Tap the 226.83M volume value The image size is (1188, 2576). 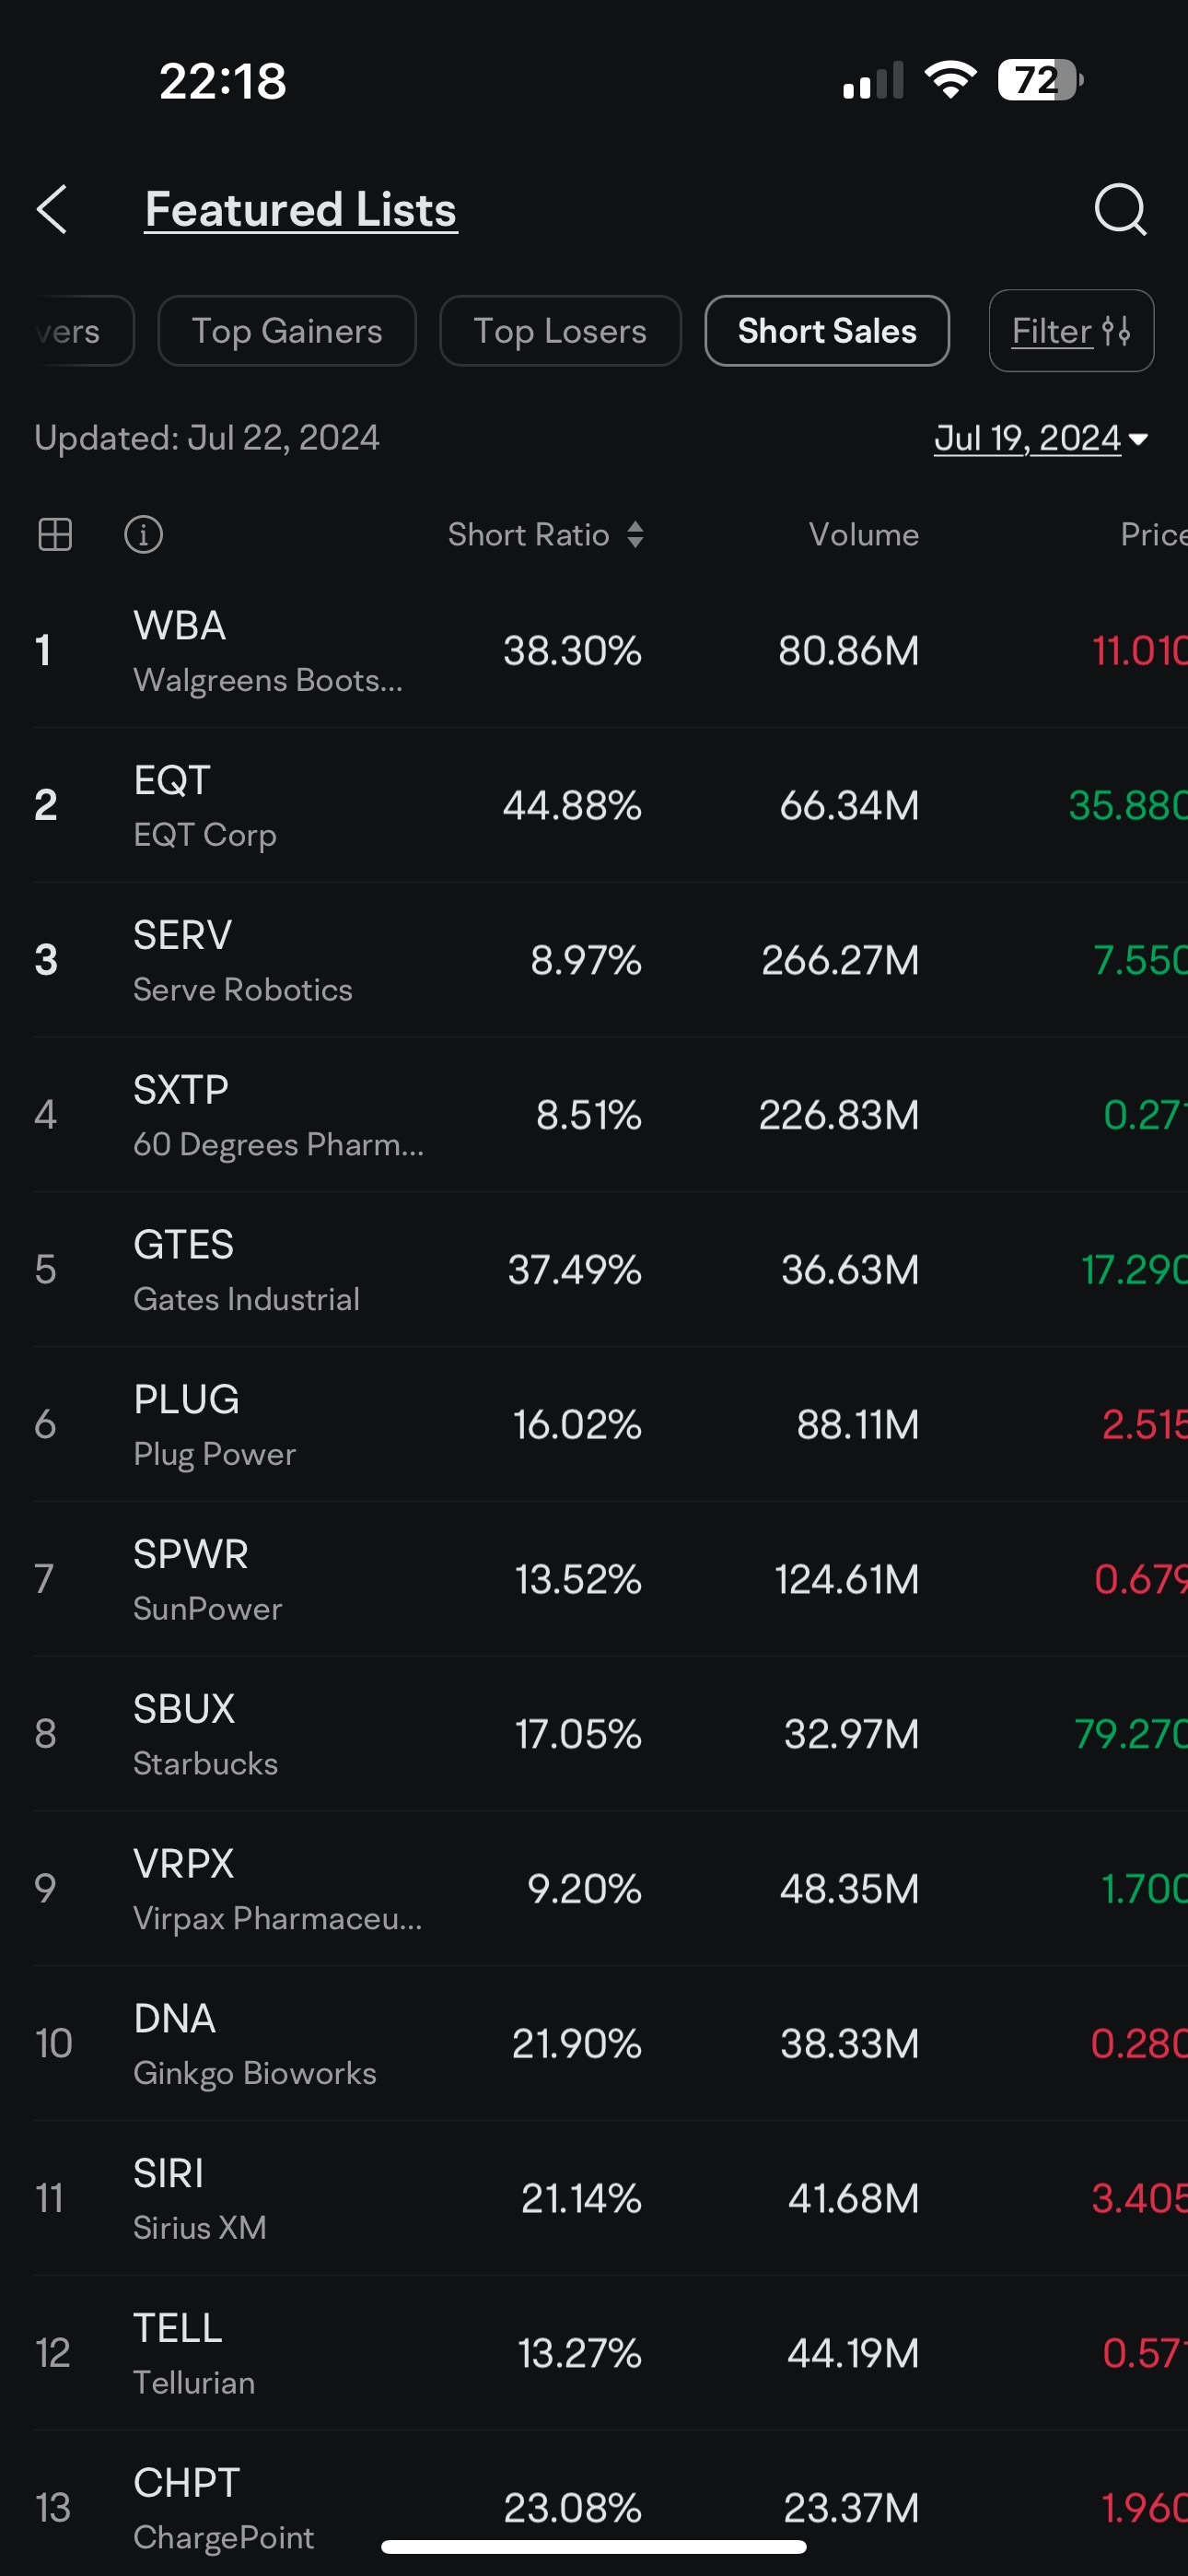tap(839, 1115)
